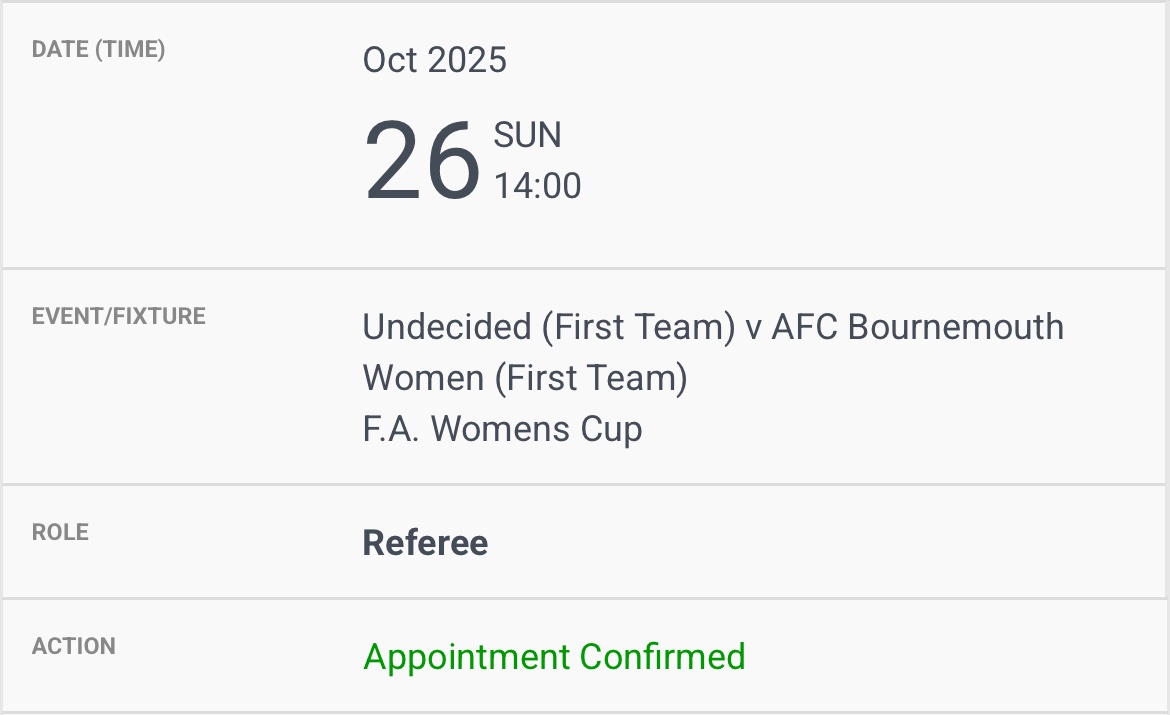This screenshot has height=715, width=1170.
Task: Click the DATE (TIME) row label
Action: coord(98,49)
